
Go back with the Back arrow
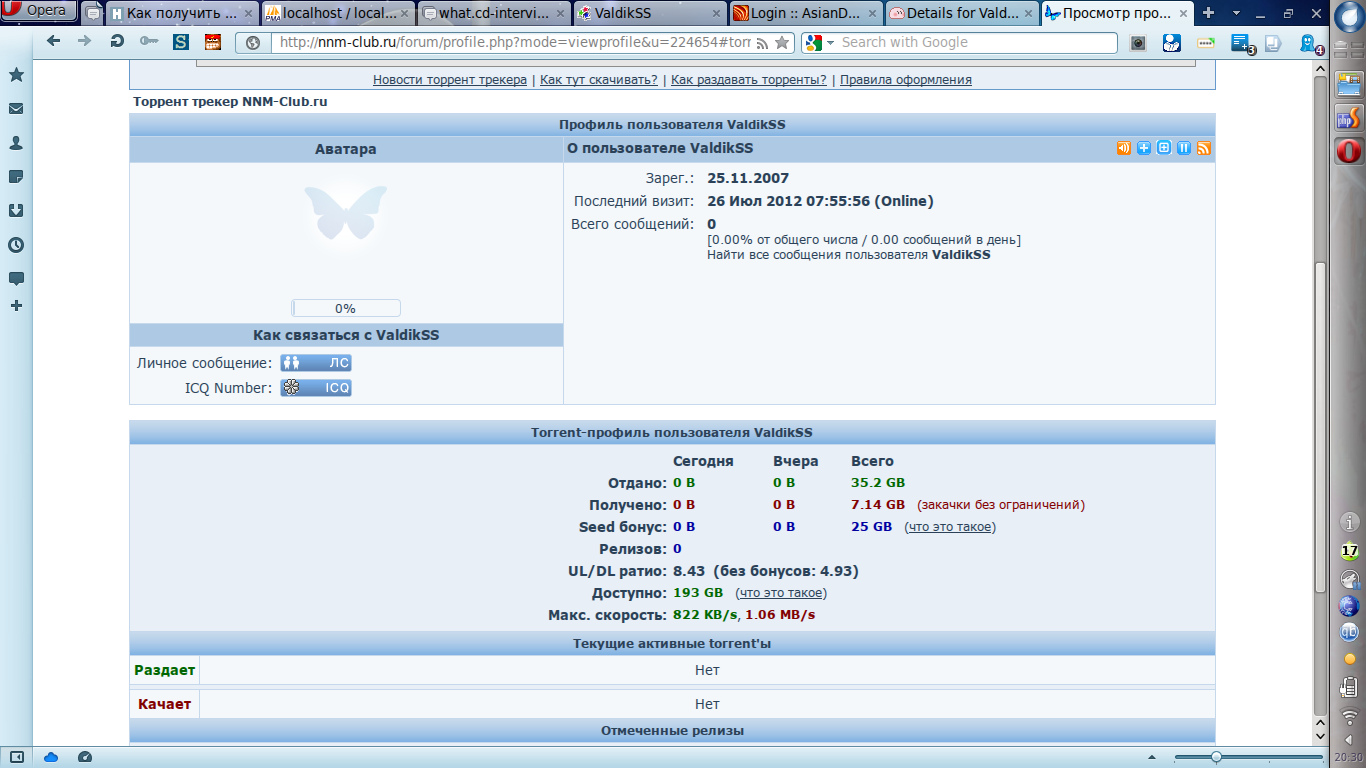click(x=54, y=42)
